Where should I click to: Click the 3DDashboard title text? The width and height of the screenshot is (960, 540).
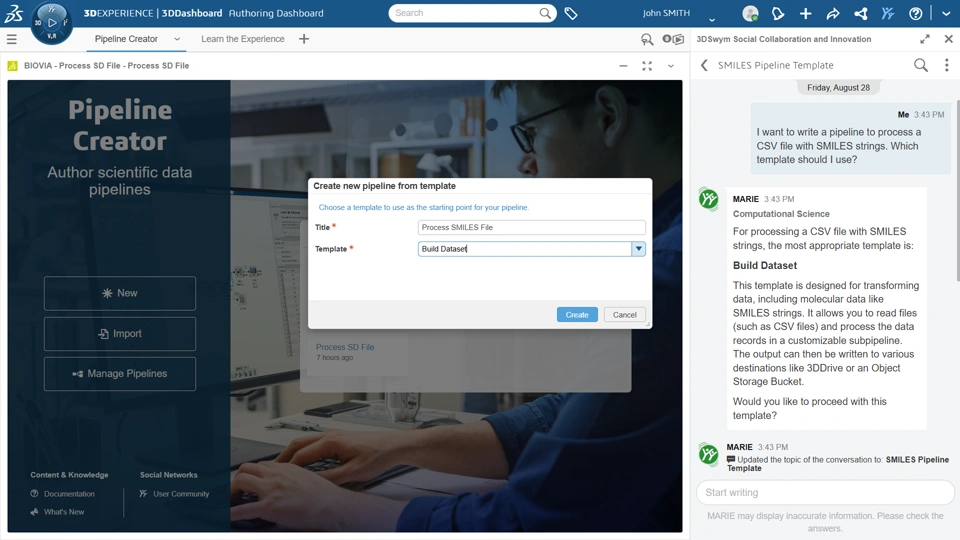(192, 13)
